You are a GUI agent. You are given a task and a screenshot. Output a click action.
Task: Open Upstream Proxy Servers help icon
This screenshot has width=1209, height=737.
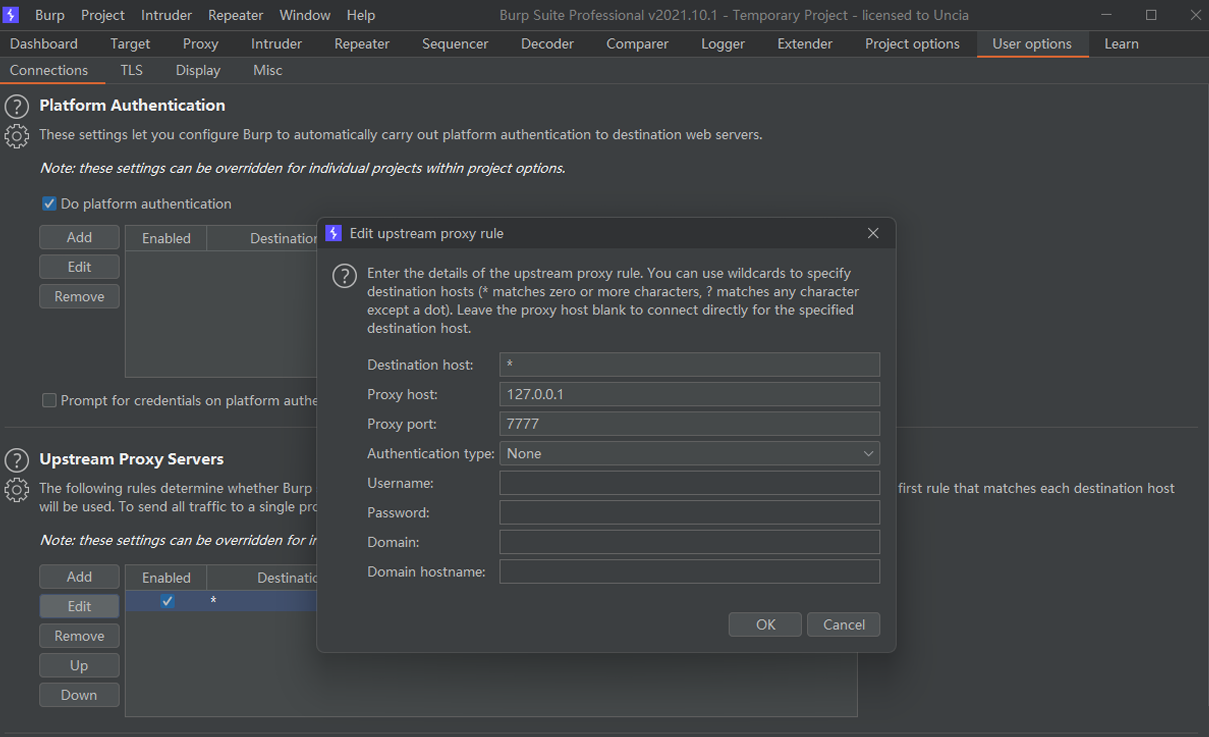point(16,460)
